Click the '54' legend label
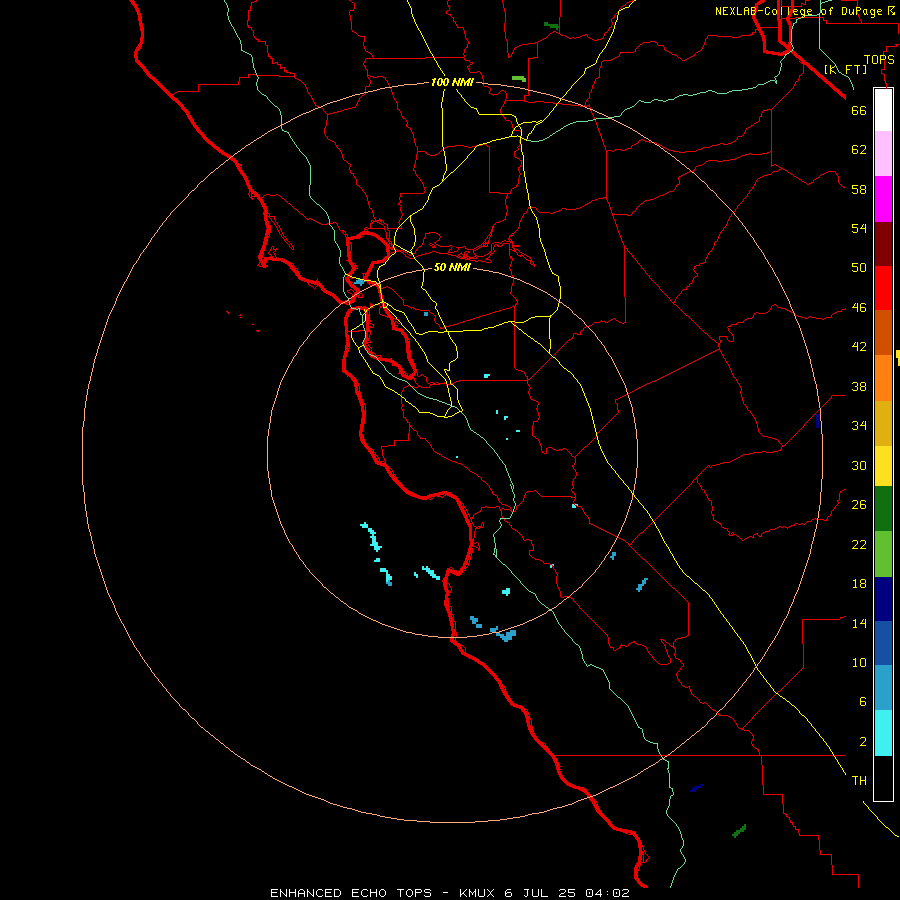 click(x=859, y=228)
